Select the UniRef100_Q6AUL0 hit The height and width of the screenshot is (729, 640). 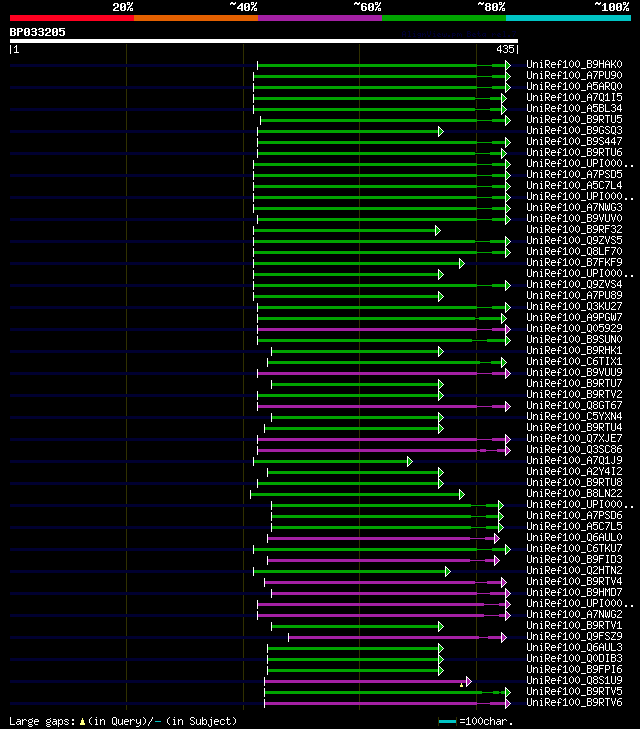tap(574, 537)
